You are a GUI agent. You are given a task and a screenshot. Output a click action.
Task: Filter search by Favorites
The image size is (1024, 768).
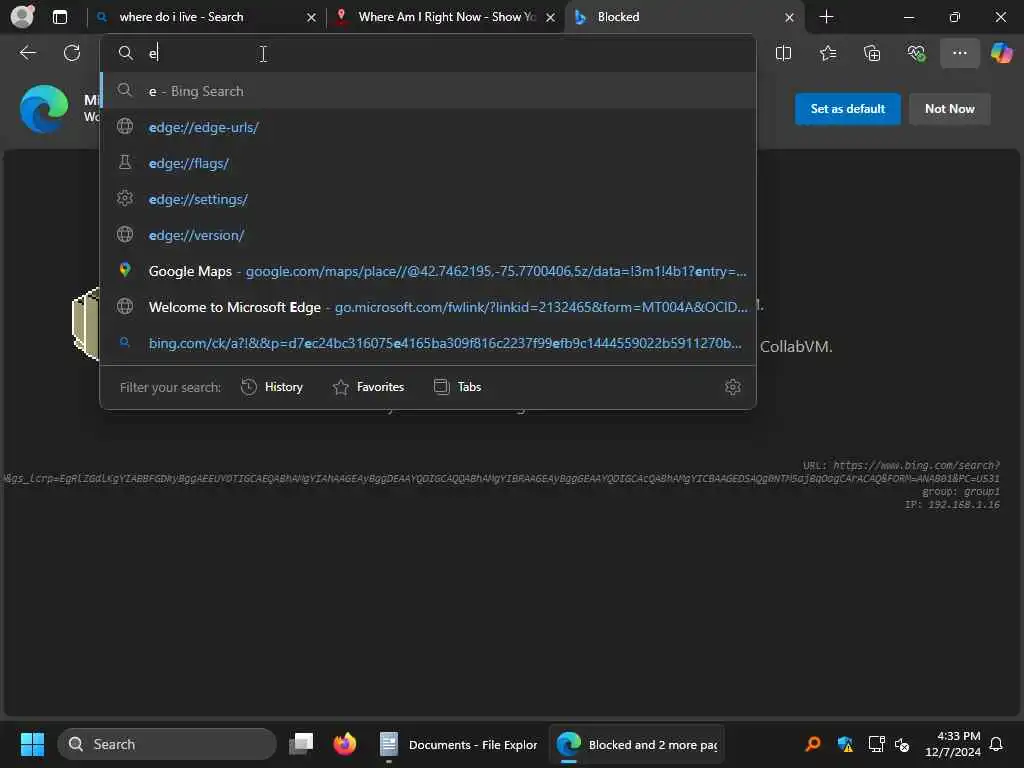point(368,387)
